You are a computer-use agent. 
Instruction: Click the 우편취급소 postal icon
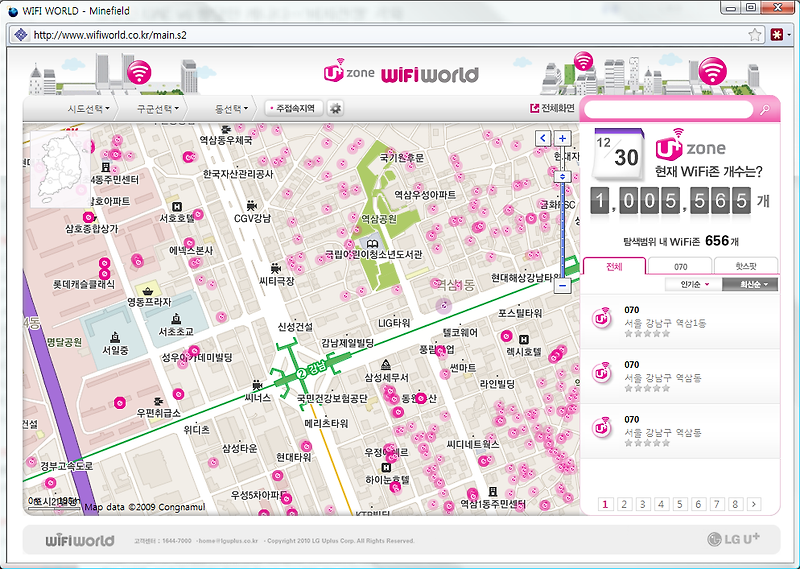(x=159, y=401)
